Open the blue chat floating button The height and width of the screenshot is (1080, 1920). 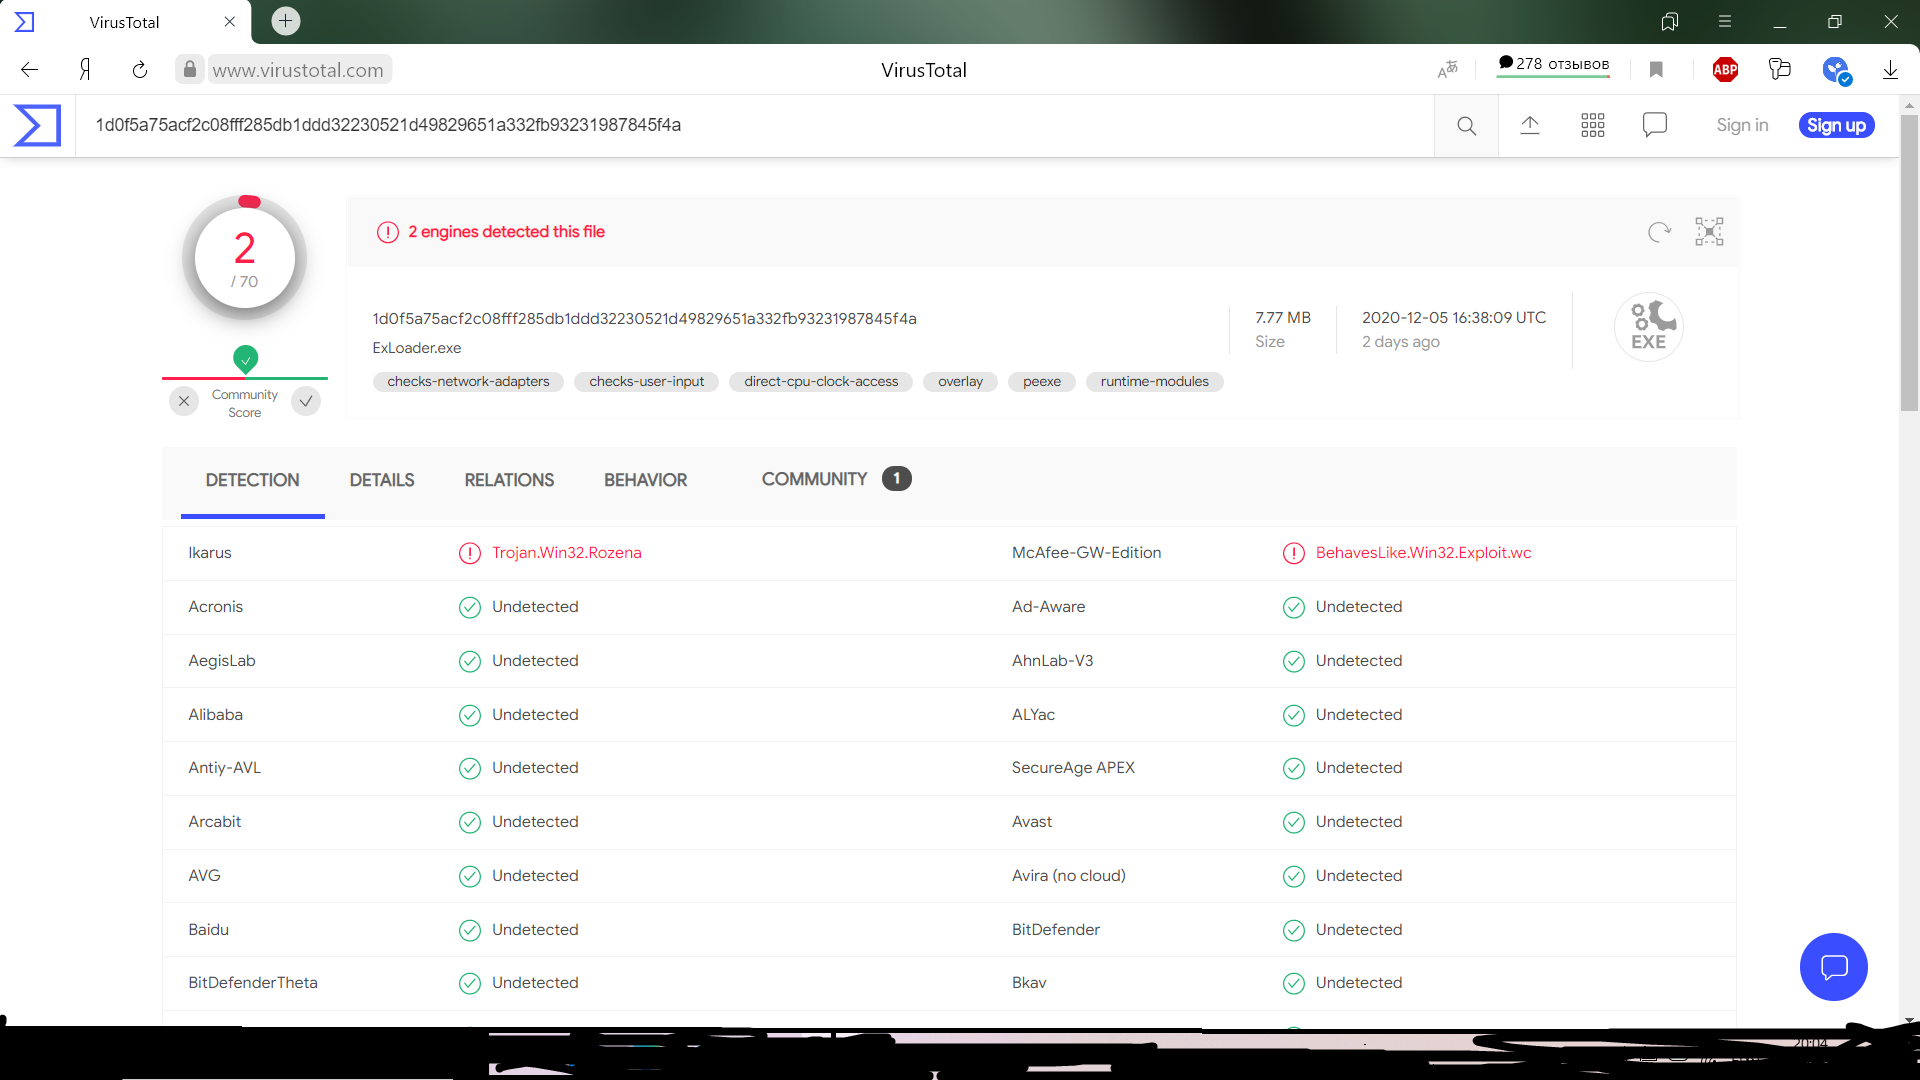click(1833, 967)
